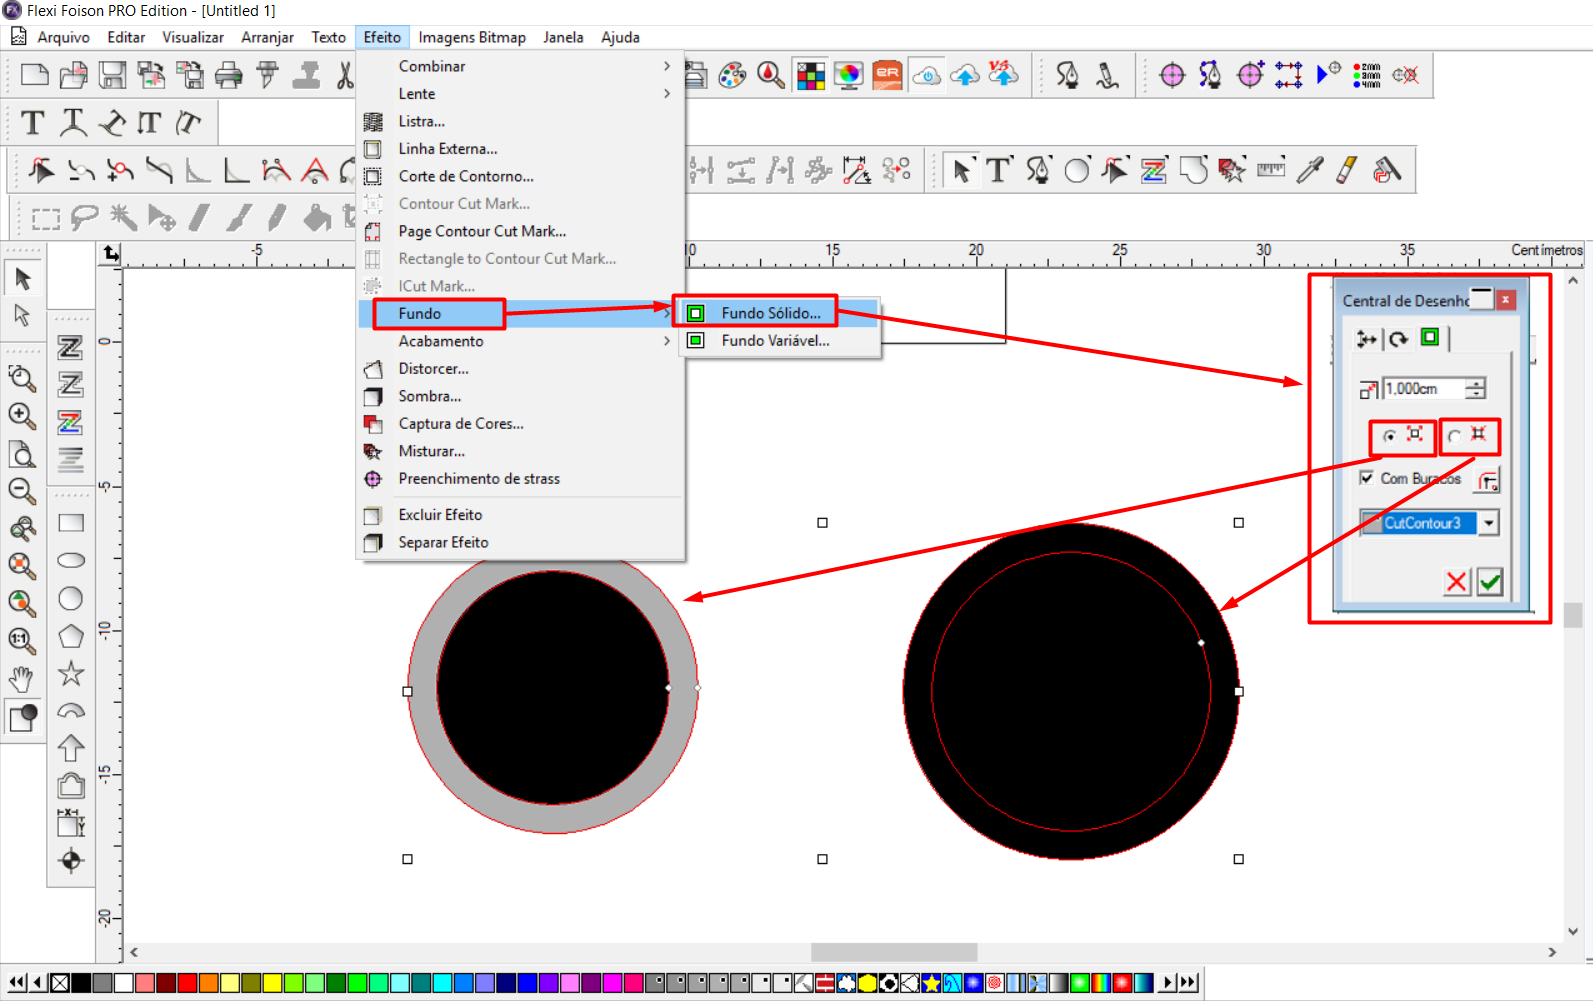The image size is (1593, 1001).
Task: Click the round corner options button
Action: 1488,480
